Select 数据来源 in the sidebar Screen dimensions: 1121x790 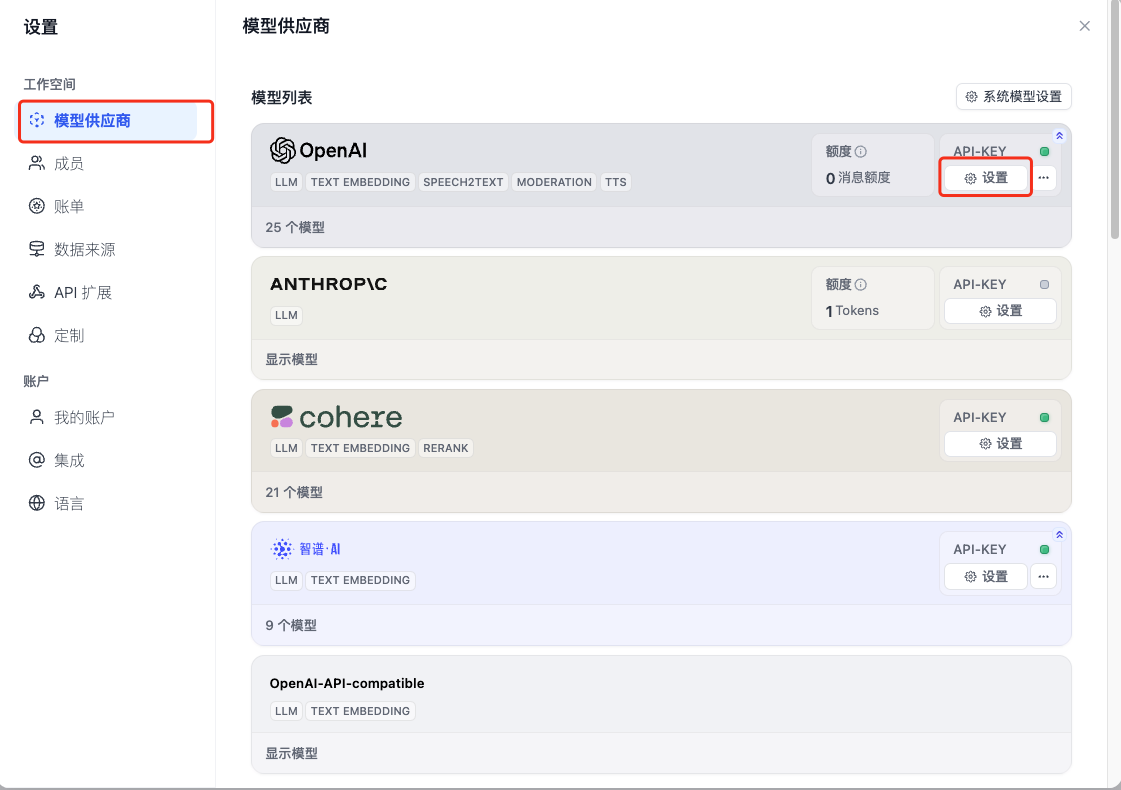click(x=84, y=249)
